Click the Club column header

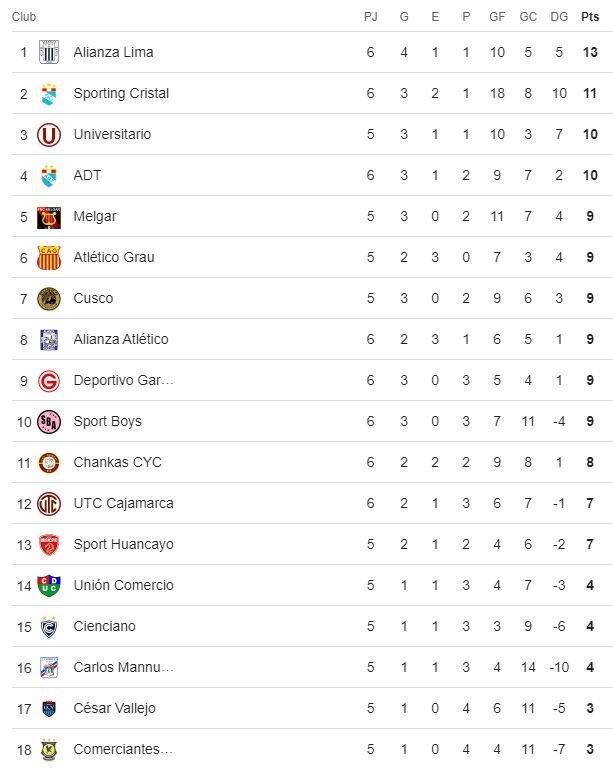click(x=24, y=17)
